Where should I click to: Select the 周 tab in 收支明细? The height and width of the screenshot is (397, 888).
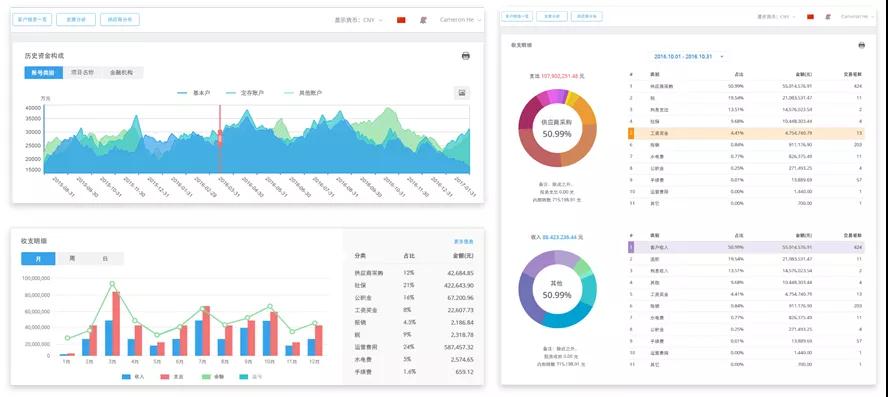coord(72,259)
